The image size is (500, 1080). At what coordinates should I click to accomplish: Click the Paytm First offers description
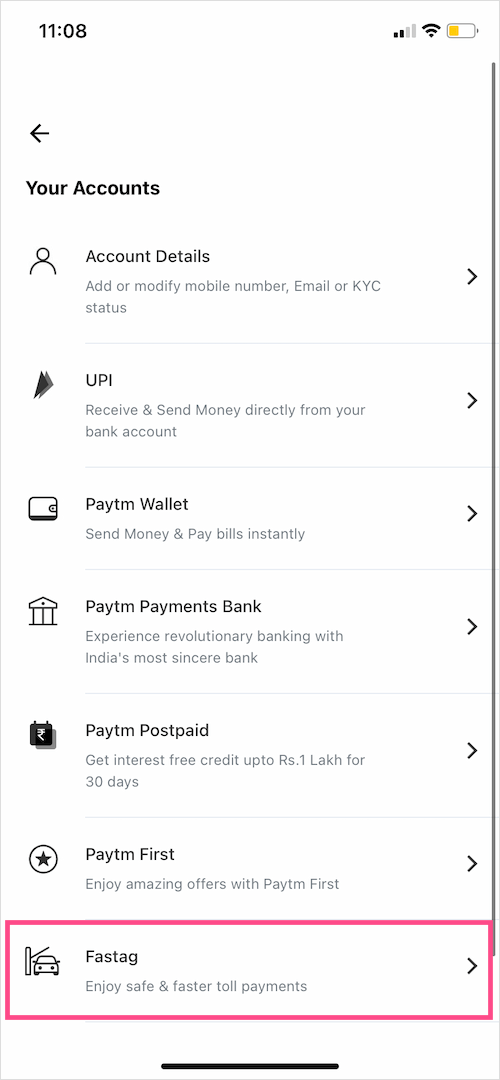click(212, 884)
